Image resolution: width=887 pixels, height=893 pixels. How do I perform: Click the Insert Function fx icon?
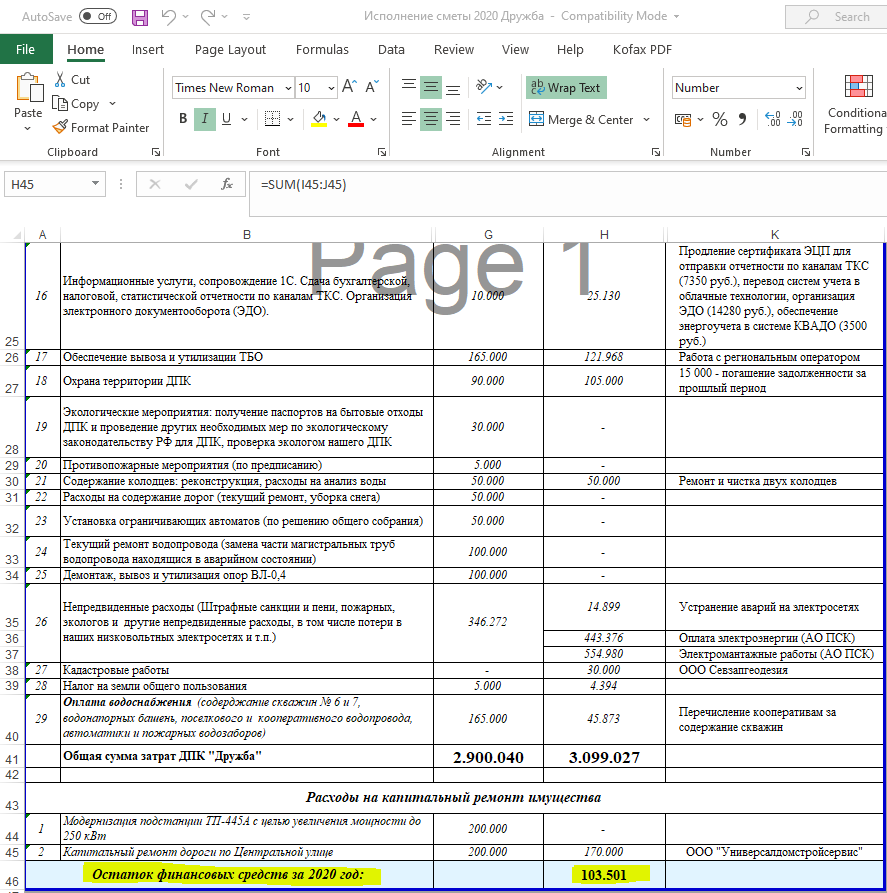(x=227, y=184)
